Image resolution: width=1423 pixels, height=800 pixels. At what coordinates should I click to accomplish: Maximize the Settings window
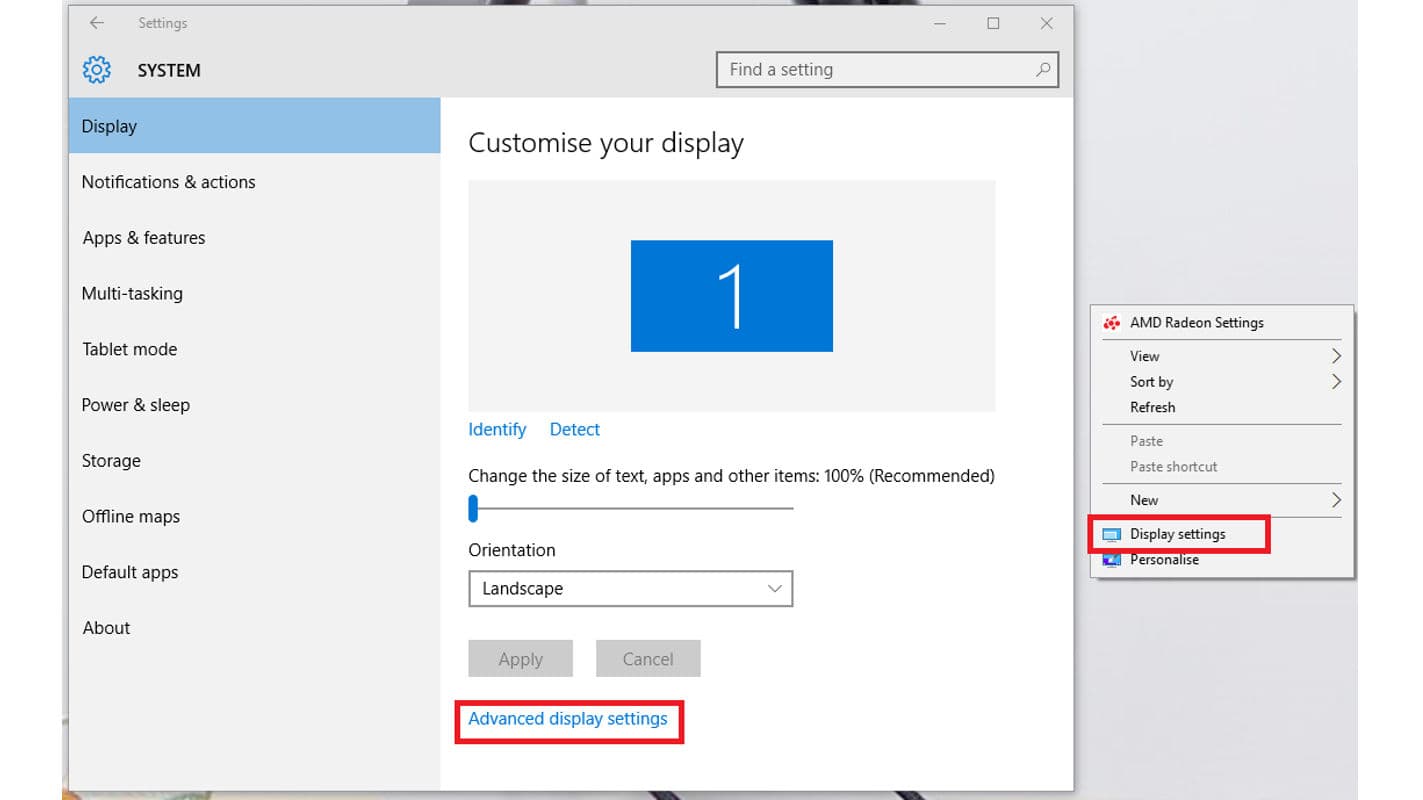click(993, 23)
